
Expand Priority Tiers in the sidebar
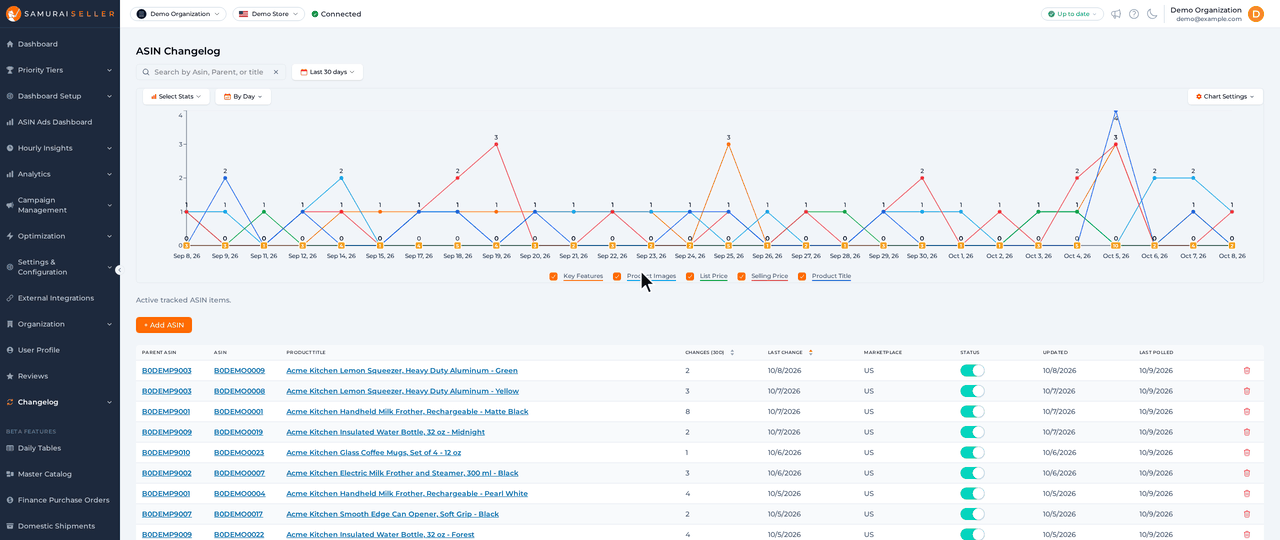click(60, 70)
